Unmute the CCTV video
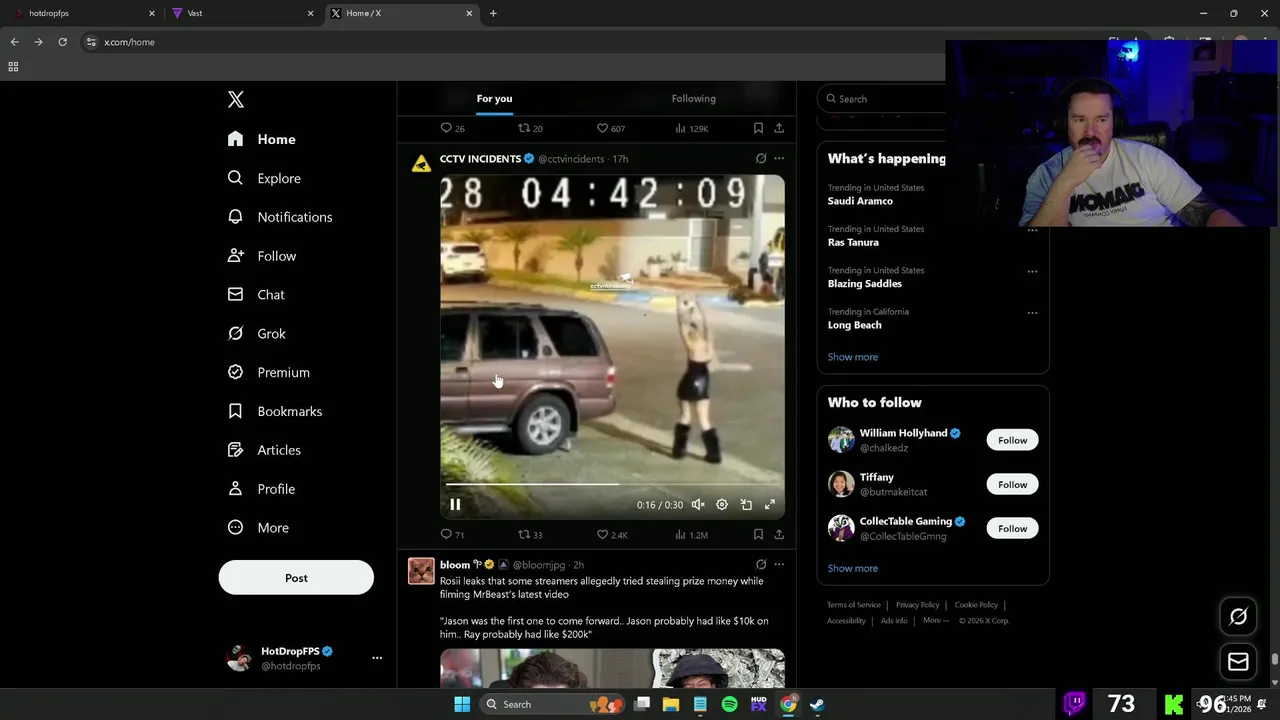This screenshot has height=720, width=1280. tap(698, 505)
